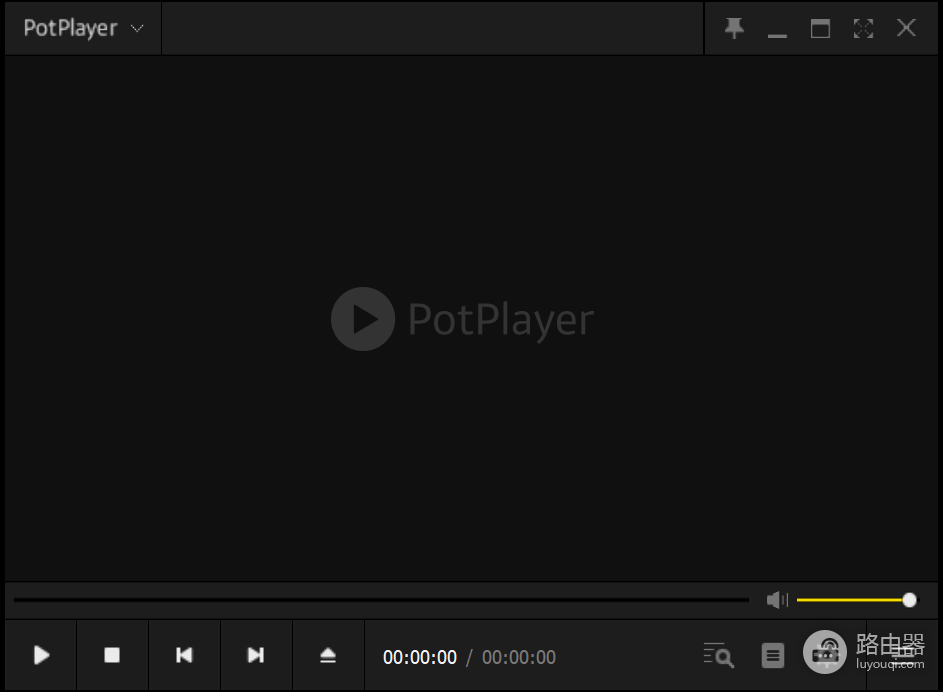Close the PotPlayer window
Image resolution: width=943 pixels, height=692 pixels.
pyautogui.click(x=906, y=28)
